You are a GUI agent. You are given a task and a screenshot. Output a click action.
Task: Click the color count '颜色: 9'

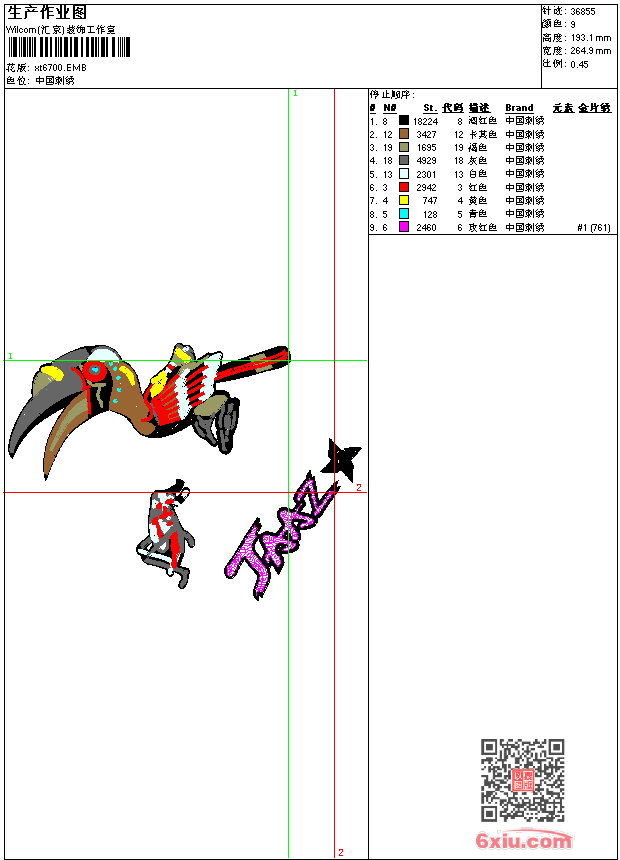(559, 25)
